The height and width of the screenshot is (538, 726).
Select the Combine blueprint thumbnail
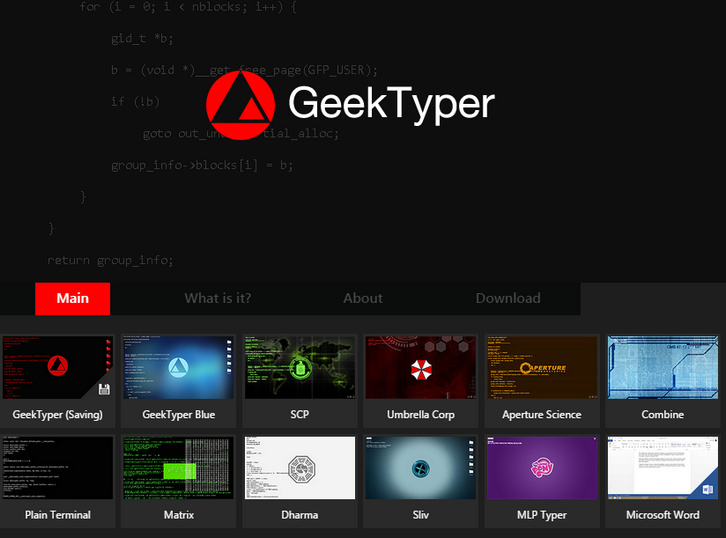[662, 367]
